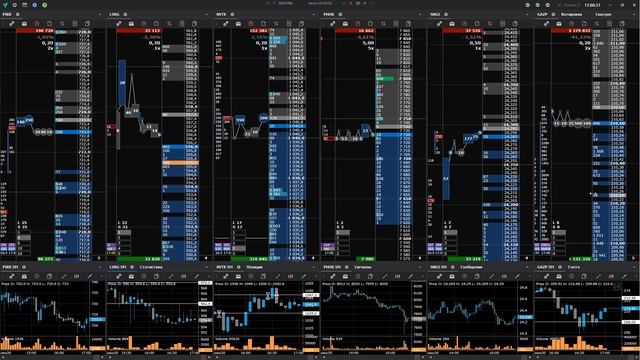
Task: Expand dropdown arrow of PHOR 5M chart panel
Action: (421, 267)
